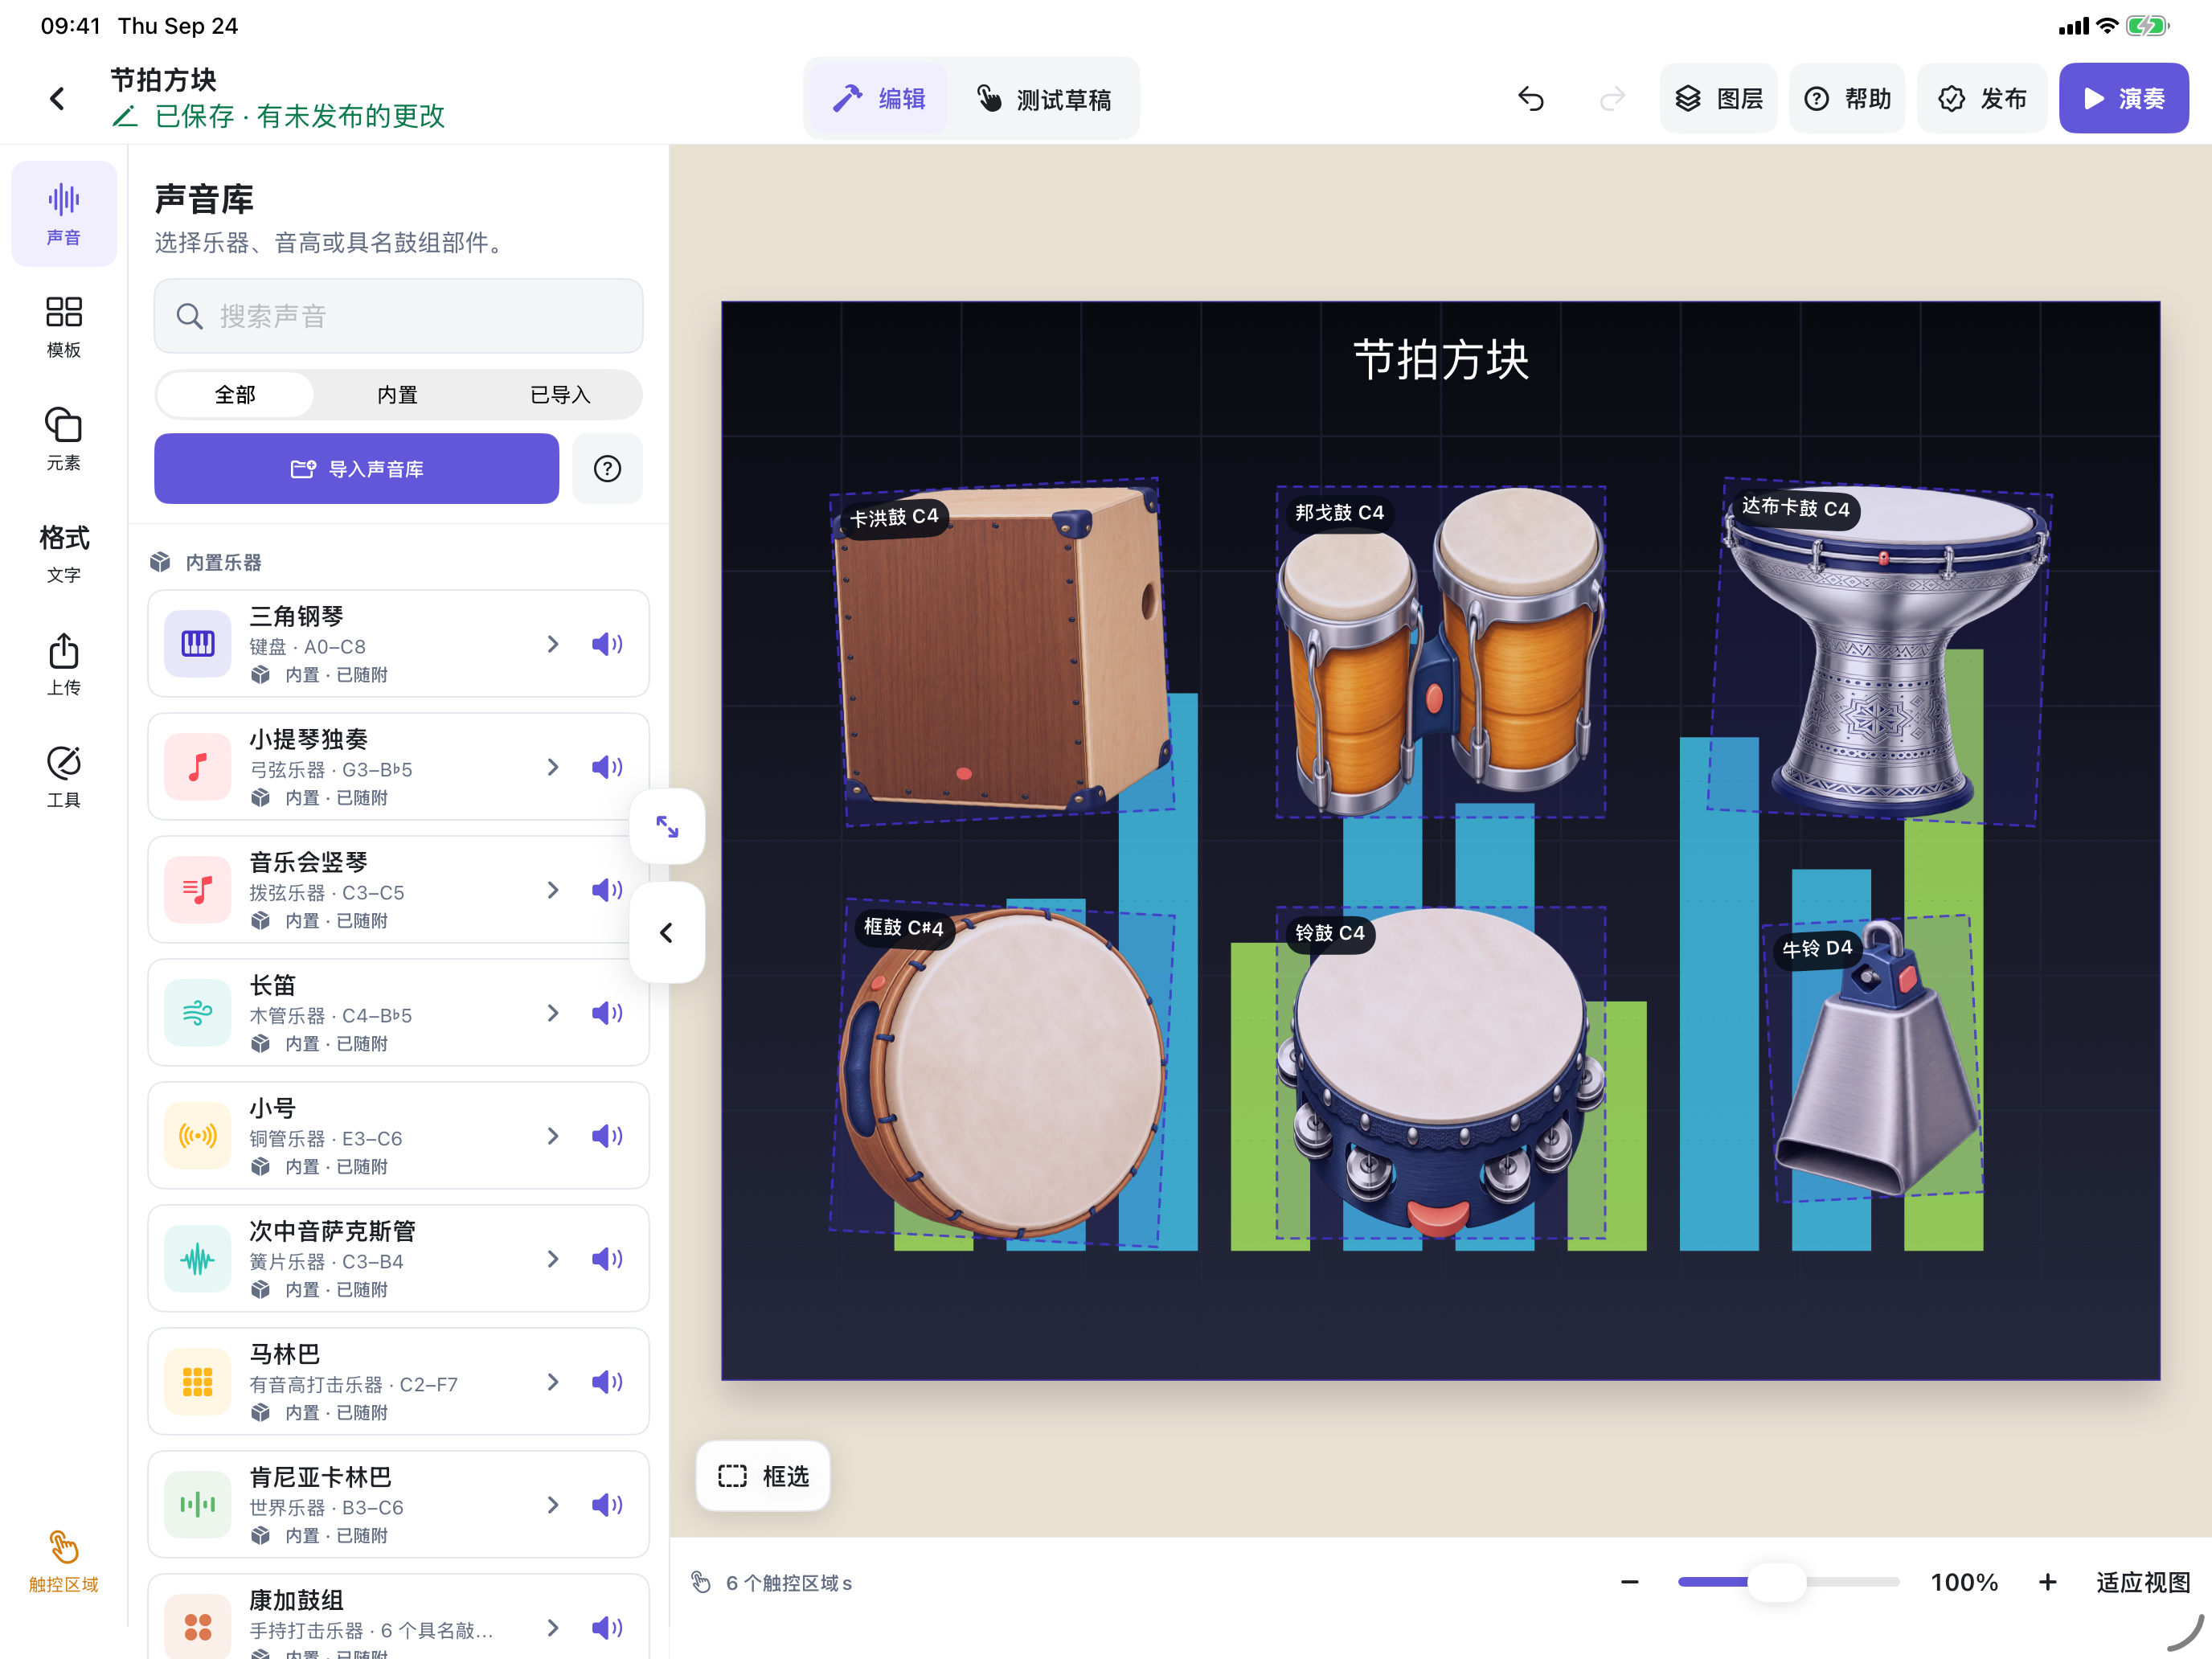Screen dimensions: 2212x1659
Task: Click the expand panel arrows icon
Action: [667, 826]
